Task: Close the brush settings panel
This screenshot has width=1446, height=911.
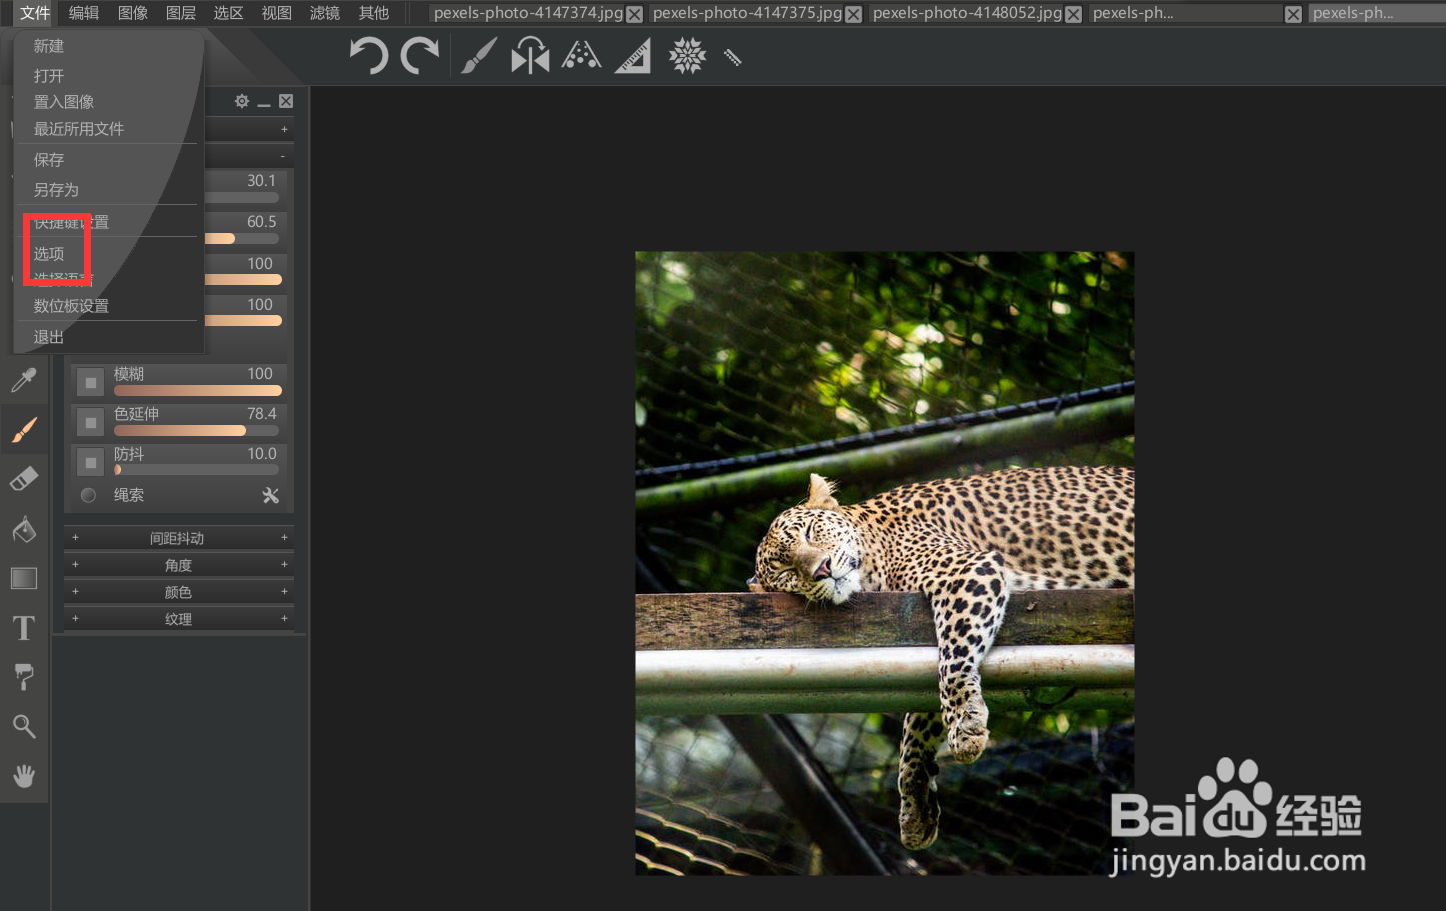Action: click(286, 101)
